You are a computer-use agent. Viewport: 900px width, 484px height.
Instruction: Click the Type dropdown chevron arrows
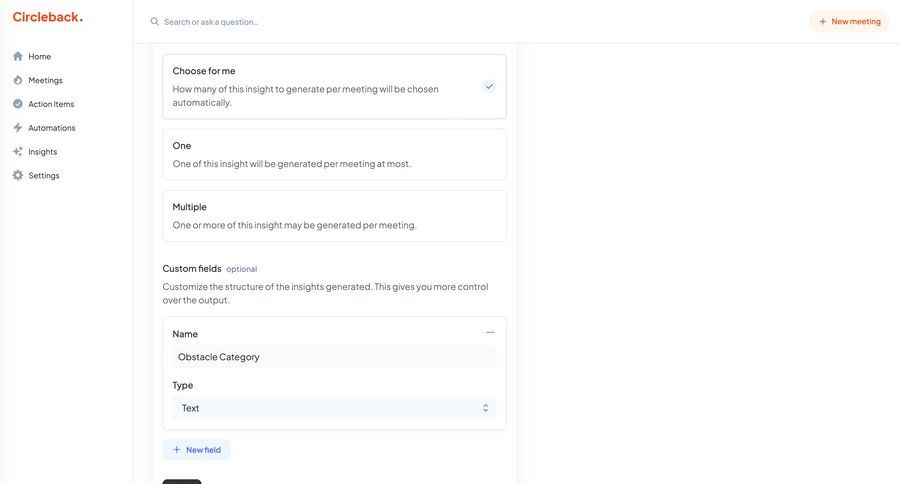(x=486, y=408)
